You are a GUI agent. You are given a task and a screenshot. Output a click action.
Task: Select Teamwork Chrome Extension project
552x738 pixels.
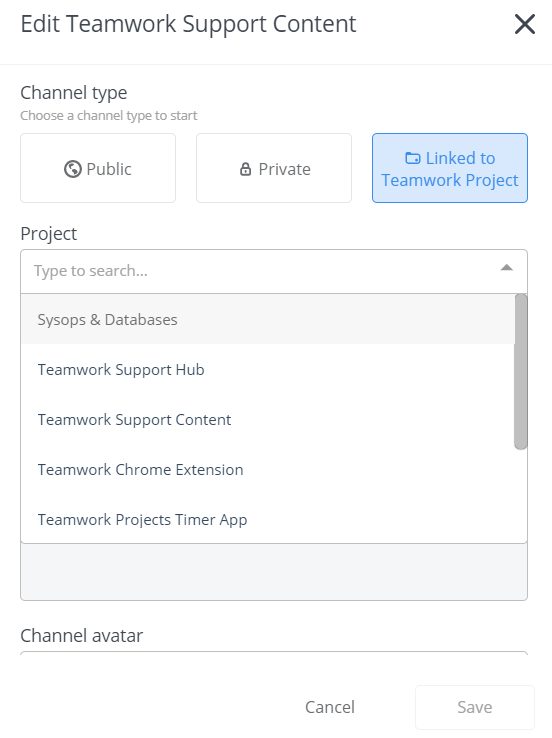[268, 469]
